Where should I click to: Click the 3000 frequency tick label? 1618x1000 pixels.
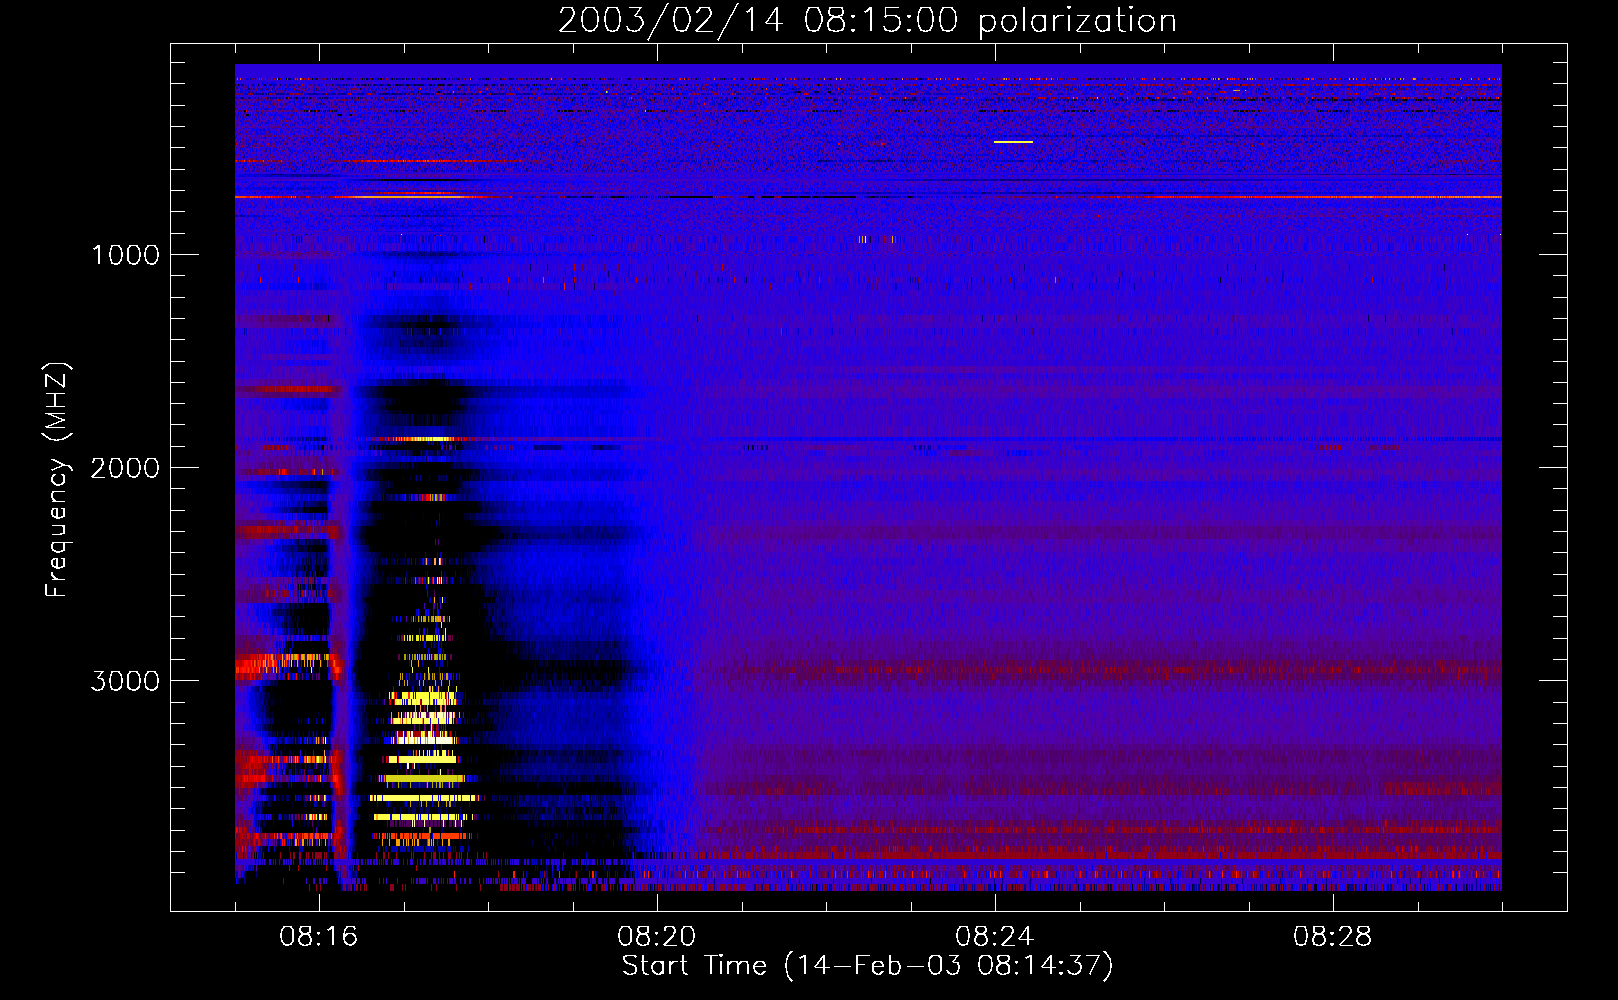(x=125, y=681)
